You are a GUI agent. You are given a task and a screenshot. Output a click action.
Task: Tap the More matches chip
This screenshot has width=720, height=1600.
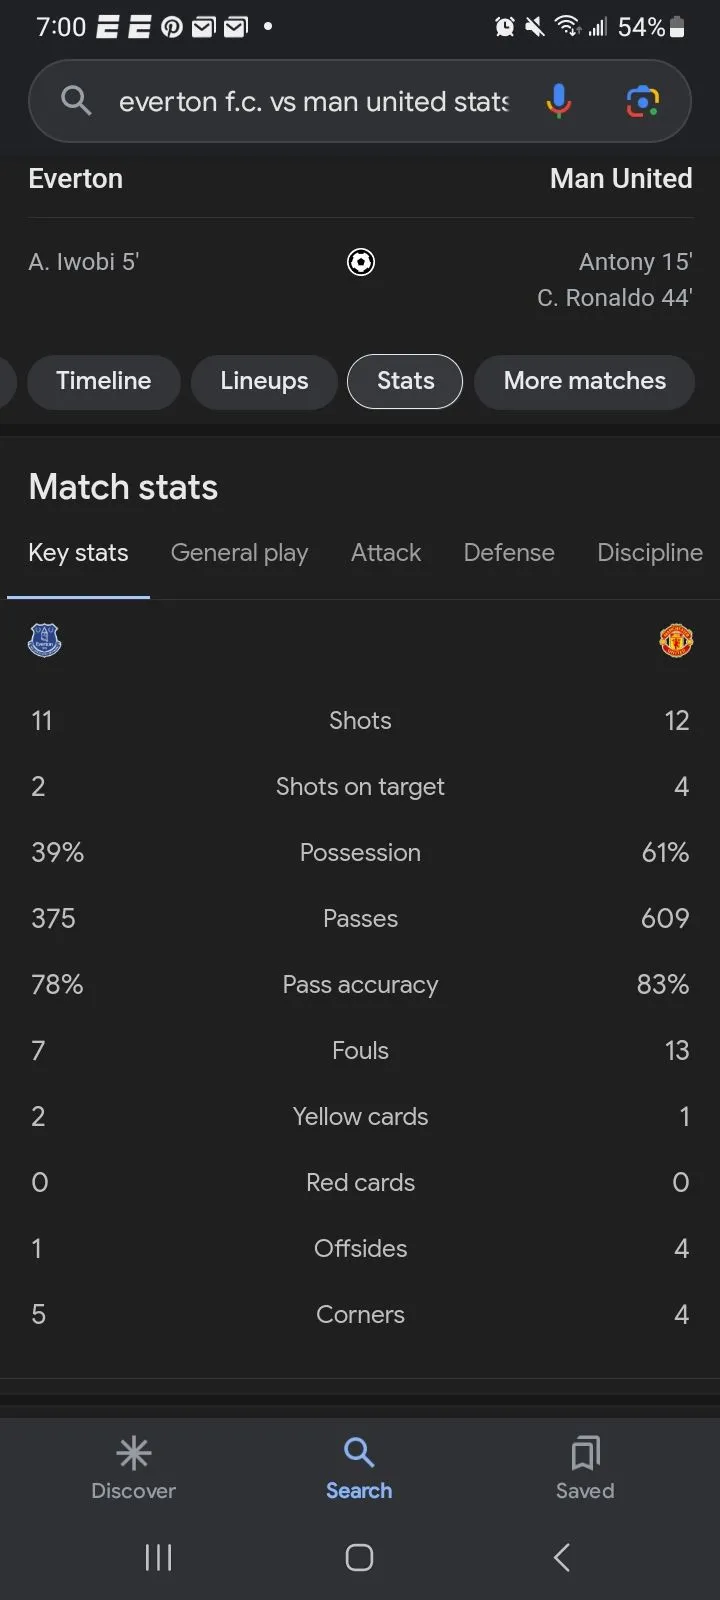584,381
